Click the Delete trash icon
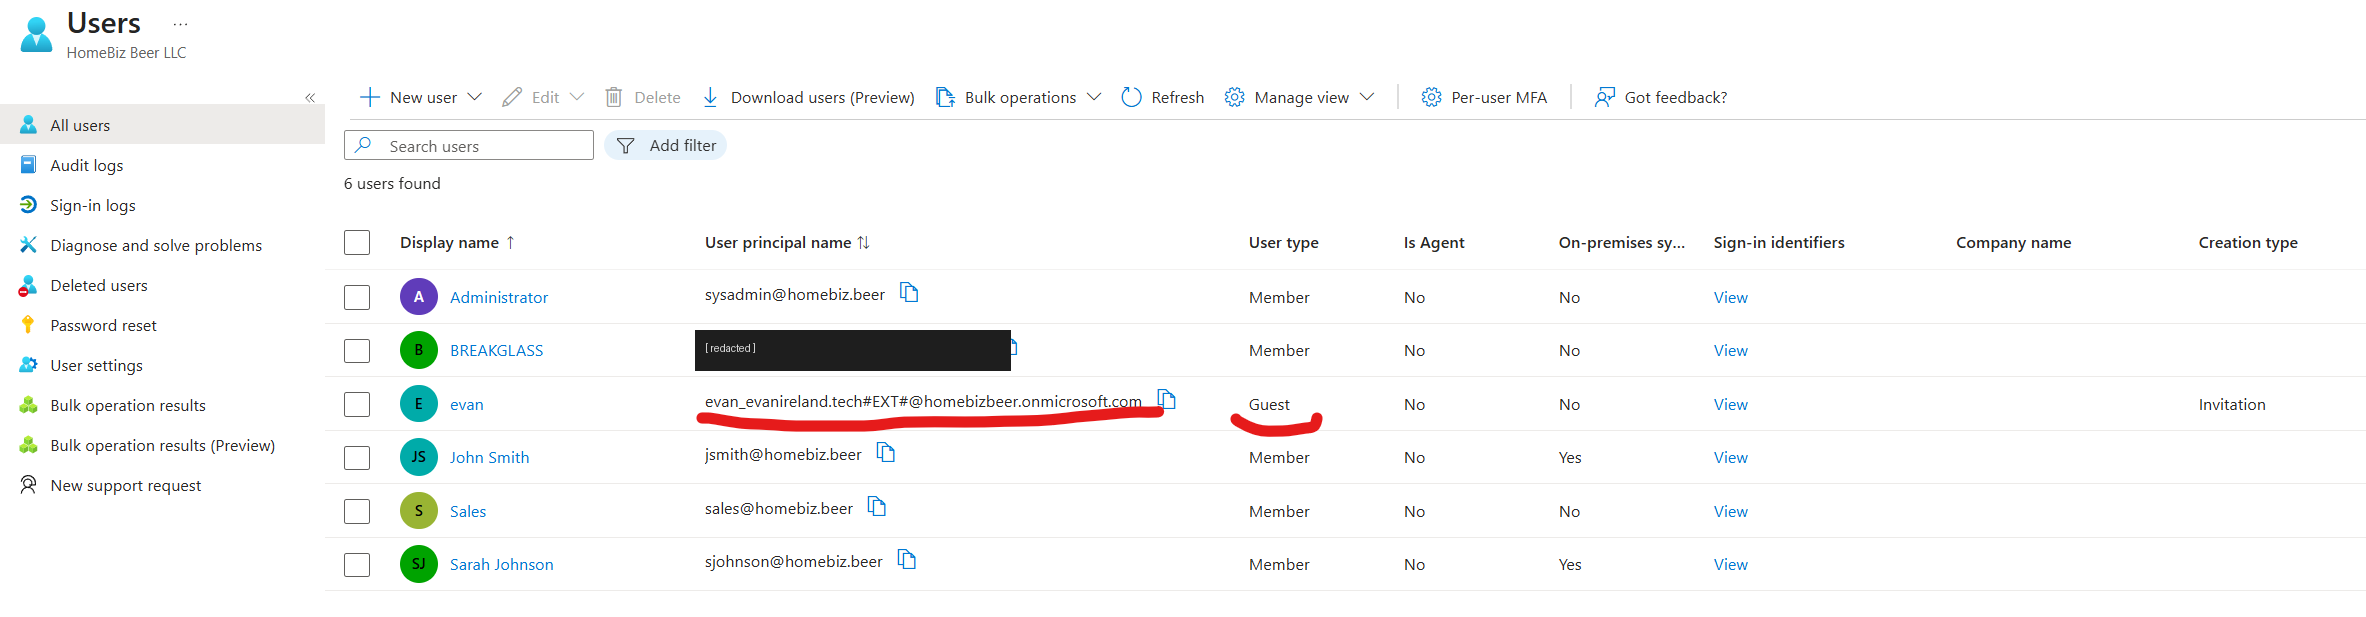The width and height of the screenshot is (2366, 617). [614, 97]
